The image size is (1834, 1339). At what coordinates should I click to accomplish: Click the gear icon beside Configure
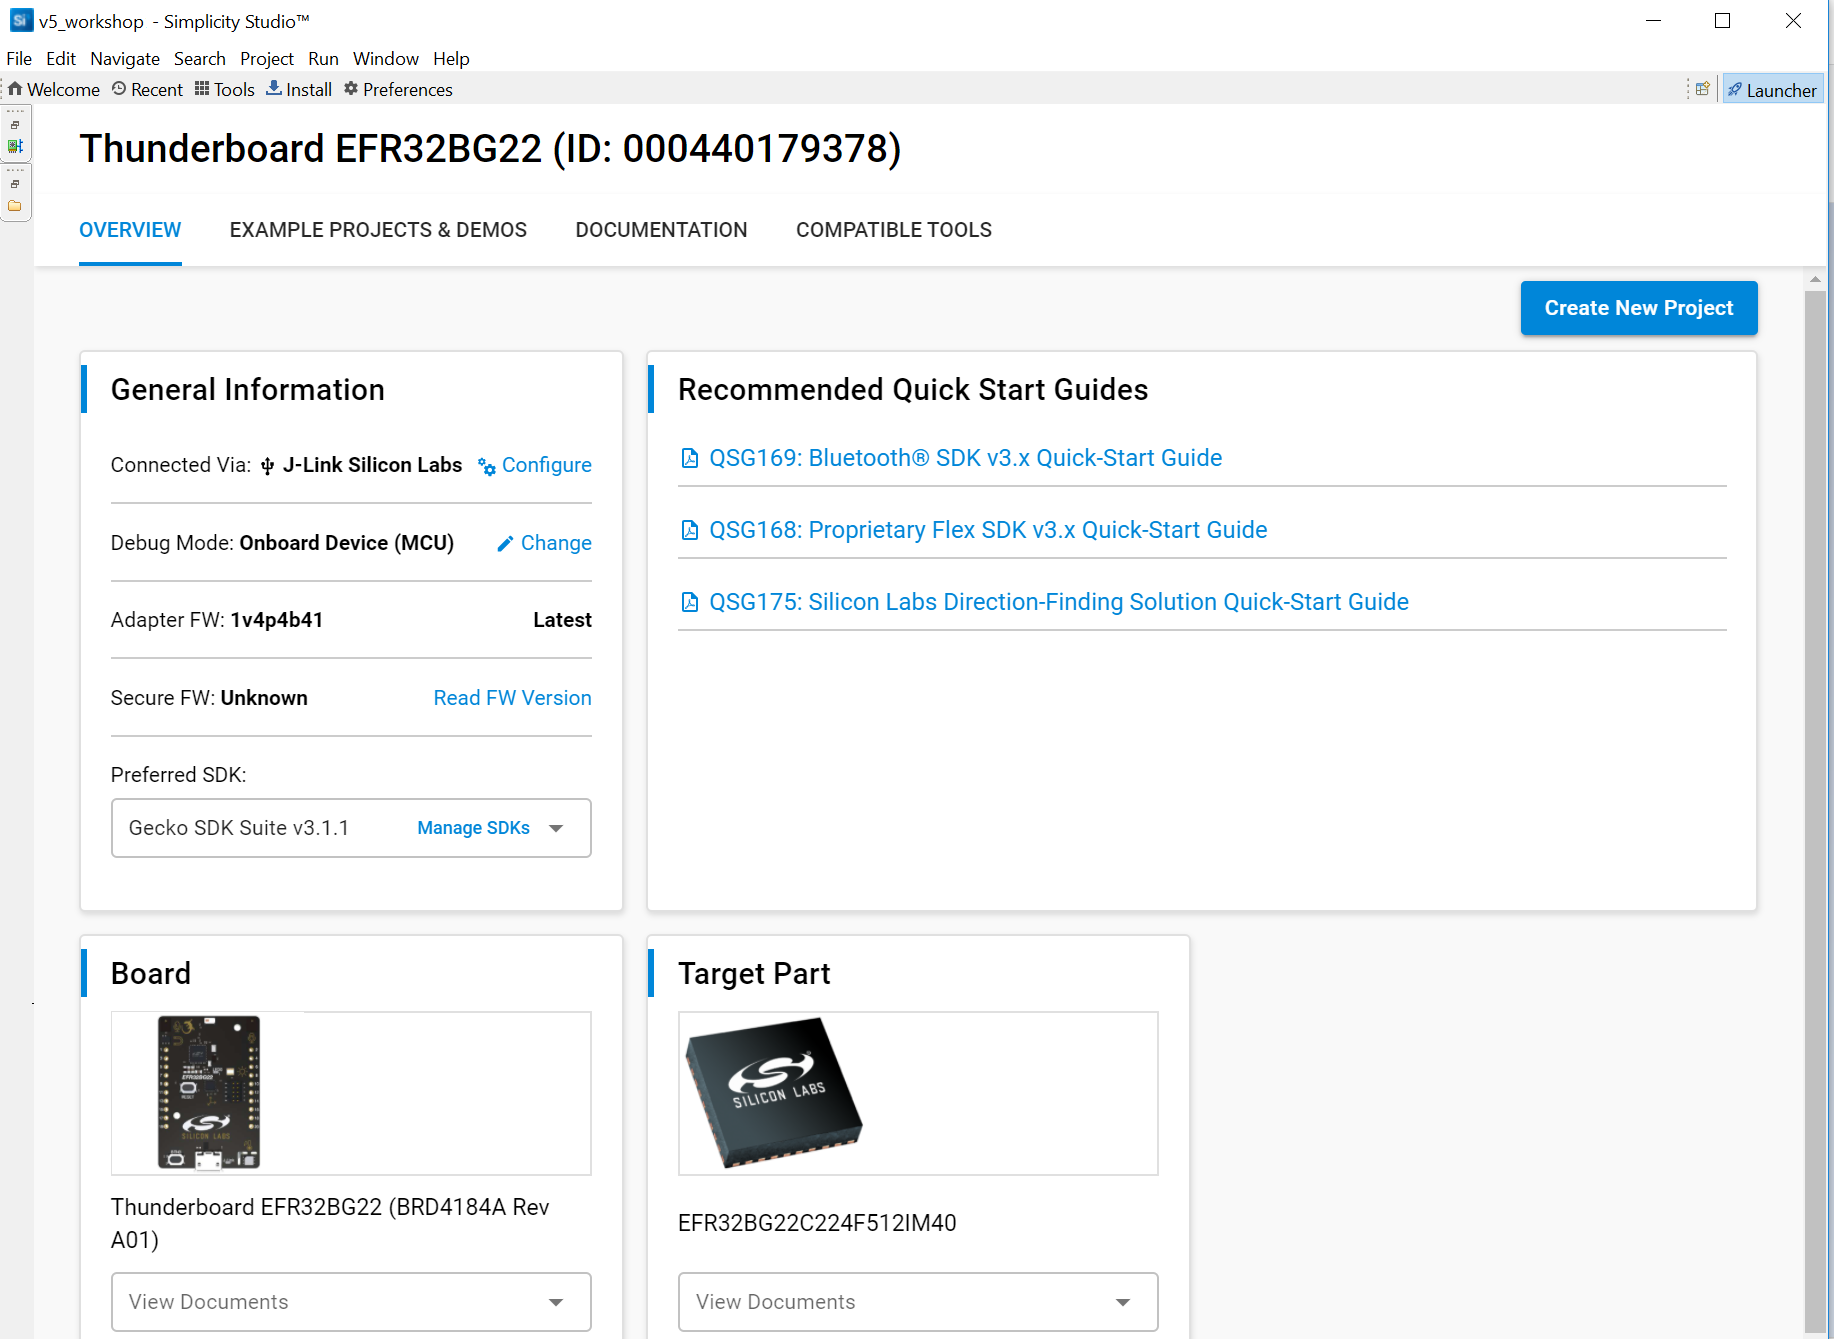(487, 466)
